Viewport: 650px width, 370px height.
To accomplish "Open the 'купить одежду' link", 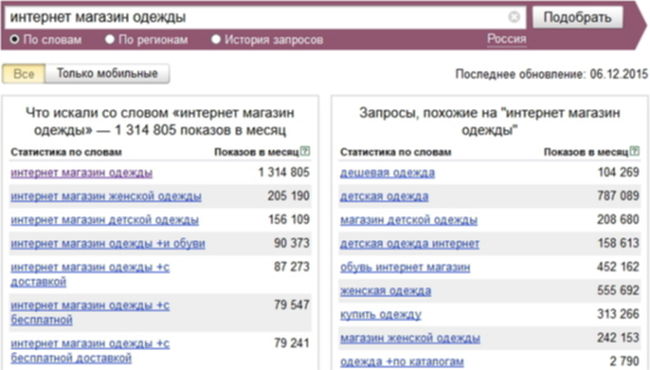I will (x=381, y=314).
